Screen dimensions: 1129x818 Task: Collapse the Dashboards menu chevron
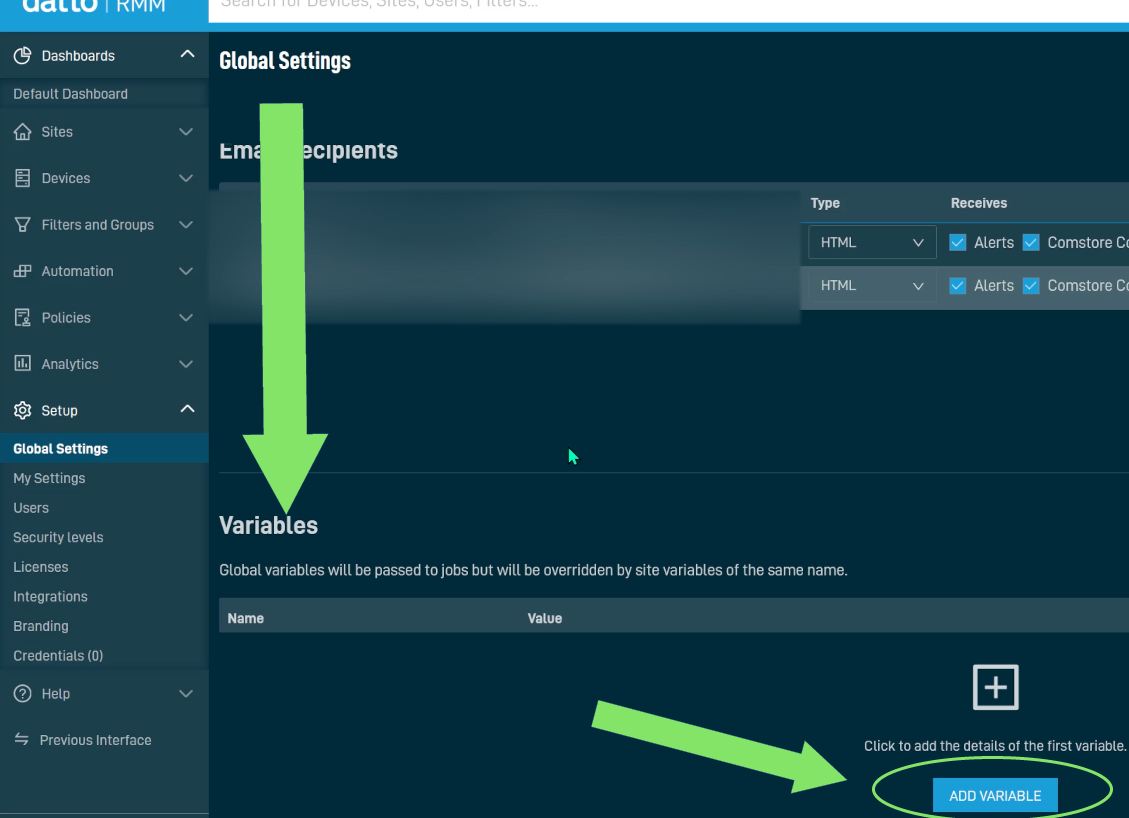[x=187, y=54]
